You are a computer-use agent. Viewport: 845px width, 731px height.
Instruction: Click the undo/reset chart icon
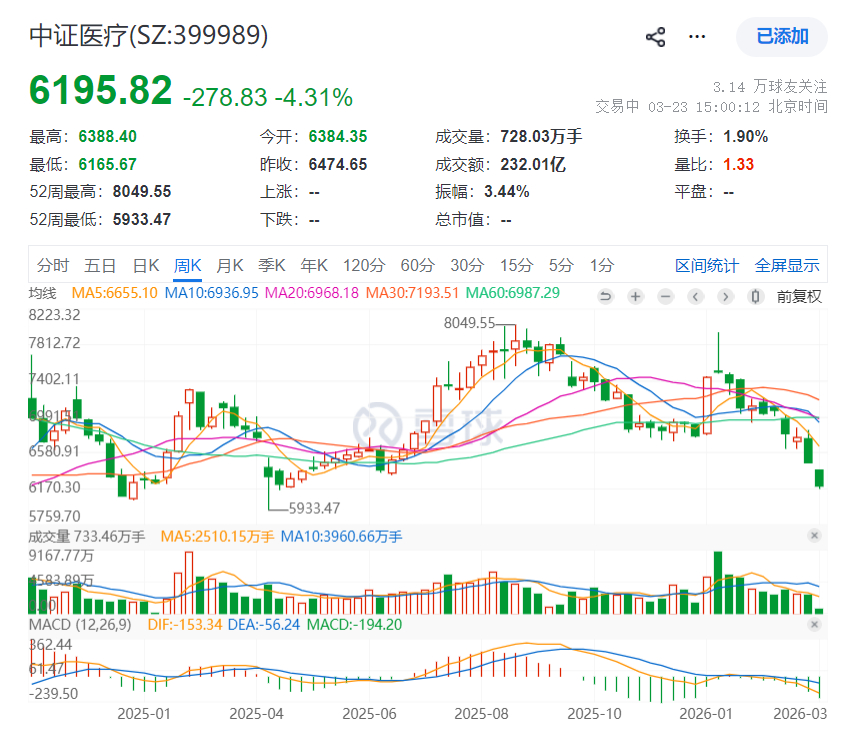(606, 296)
